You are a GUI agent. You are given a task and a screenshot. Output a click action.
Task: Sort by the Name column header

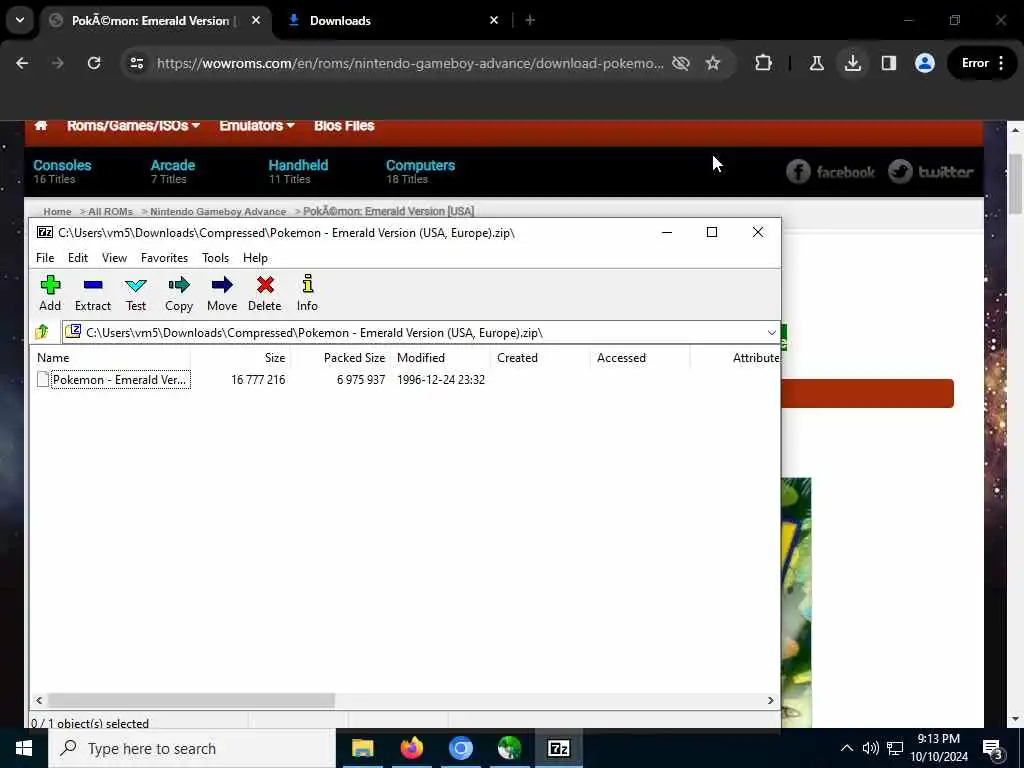click(110, 358)
